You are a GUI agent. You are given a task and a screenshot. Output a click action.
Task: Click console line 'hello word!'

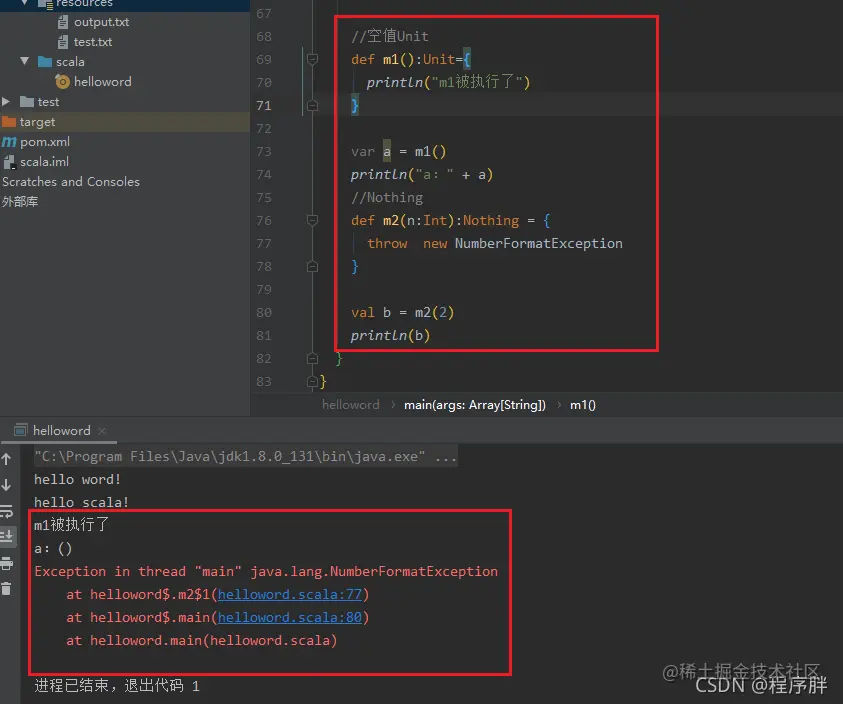point(77,480)
